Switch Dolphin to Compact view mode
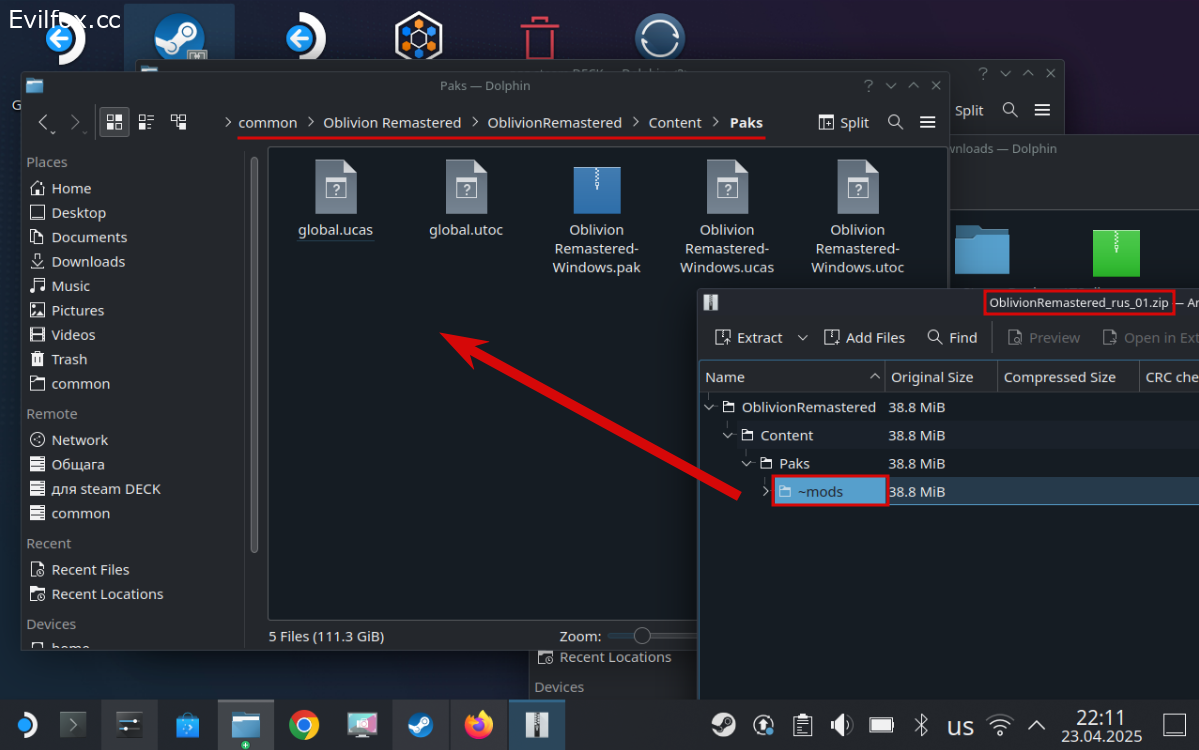Screen dimensions: 1199x750 point(146,122)
